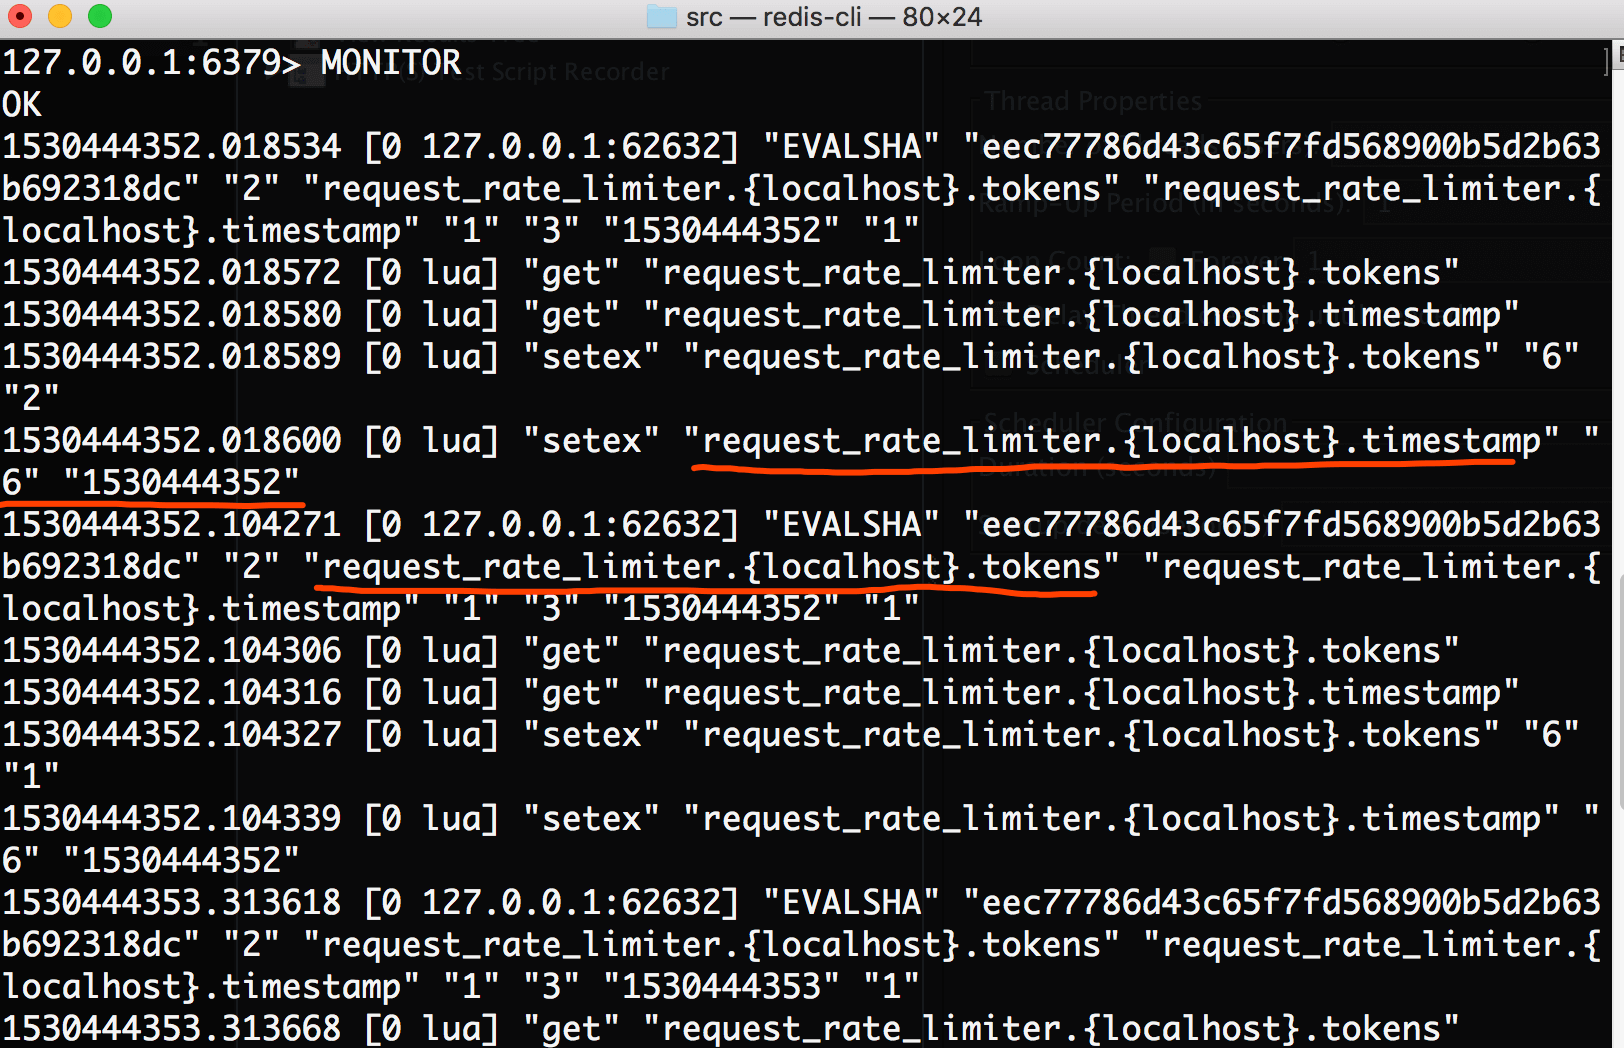Image resolution: width=1624 pixels, height=1048 pixels.
Task: Click timestamp 1530444352.104339
Action: (172, 819)
